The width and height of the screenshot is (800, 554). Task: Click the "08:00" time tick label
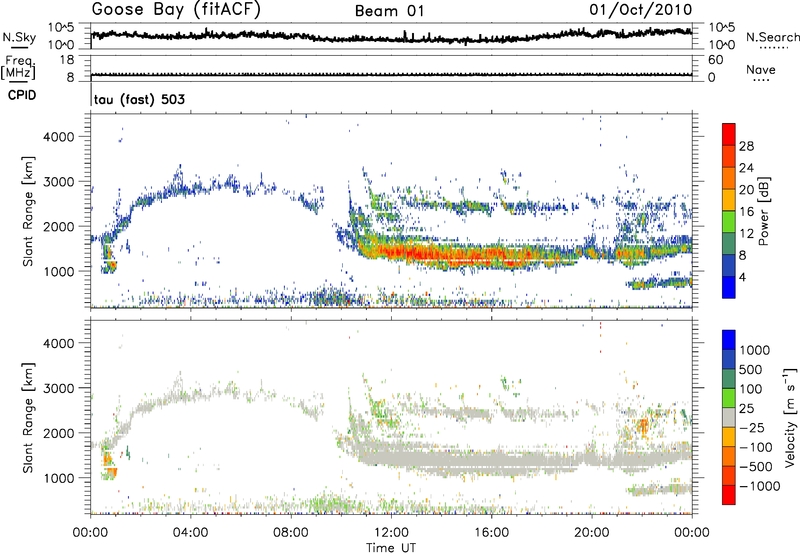[291, 533]
